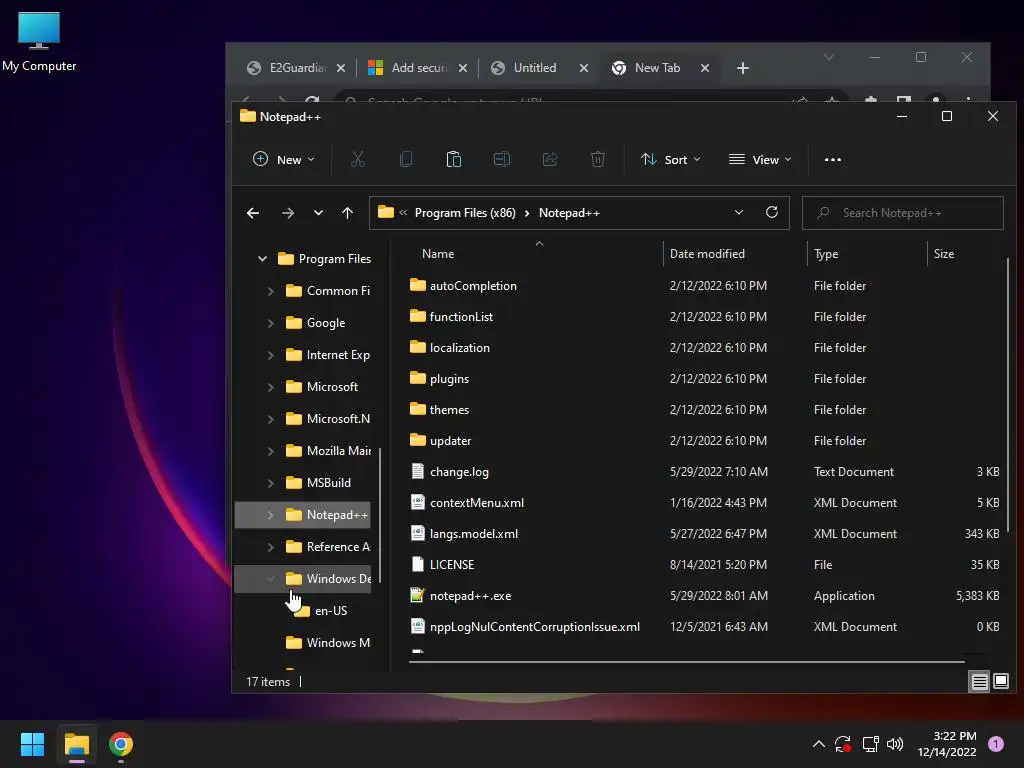1024x768 pixels.
Task: Click the Rename icon in toolbar
Action: click(502, 159)
